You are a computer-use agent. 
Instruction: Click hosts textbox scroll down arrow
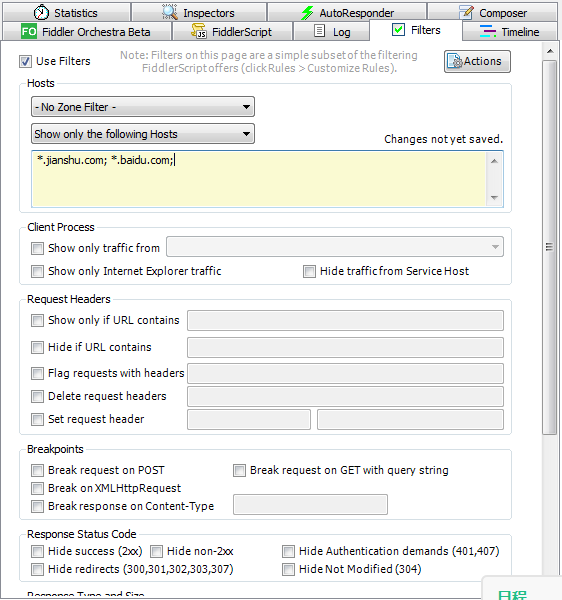[494, 197]
